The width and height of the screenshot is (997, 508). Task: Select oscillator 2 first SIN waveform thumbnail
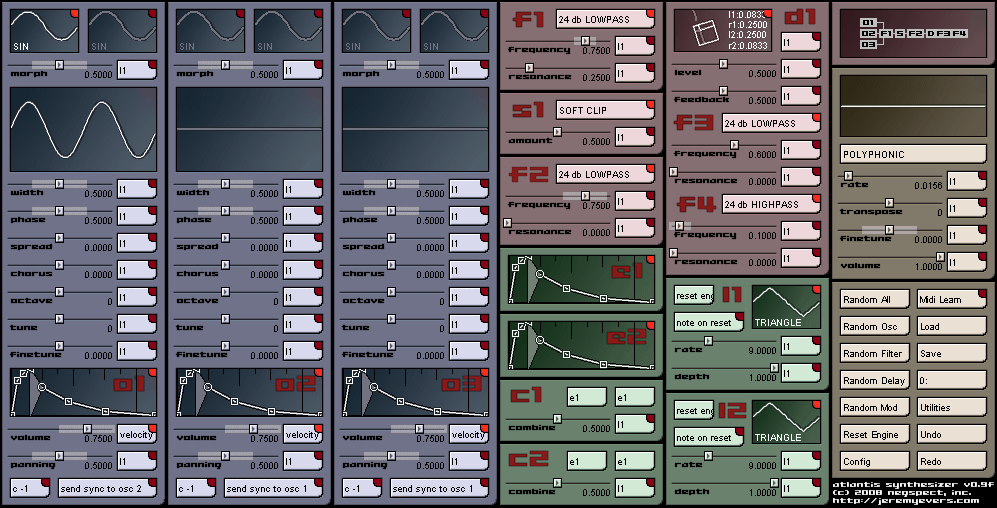(210, 31)
